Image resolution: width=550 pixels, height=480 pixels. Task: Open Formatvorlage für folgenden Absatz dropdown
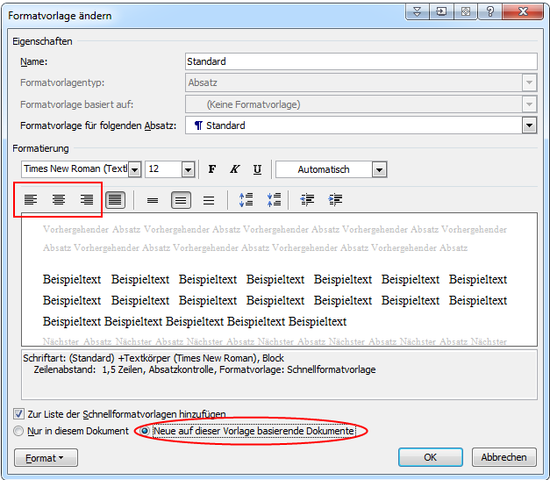[530, 125]
